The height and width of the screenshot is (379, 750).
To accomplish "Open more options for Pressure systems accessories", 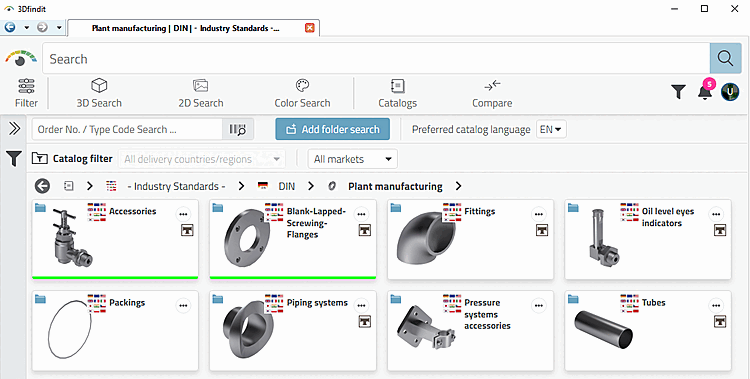I will tap(539, 305).
